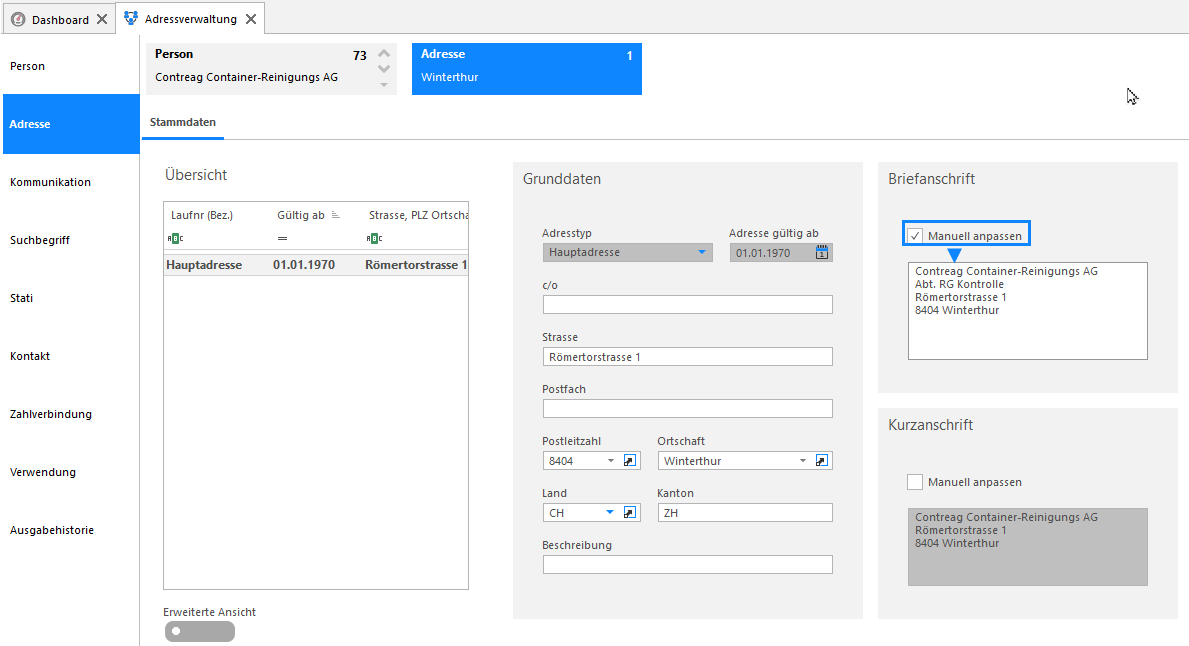Uncheck Manuell anpassen under Briefanschrift
The height and width of the screenshot is (646, 1189).
point(915,236)
